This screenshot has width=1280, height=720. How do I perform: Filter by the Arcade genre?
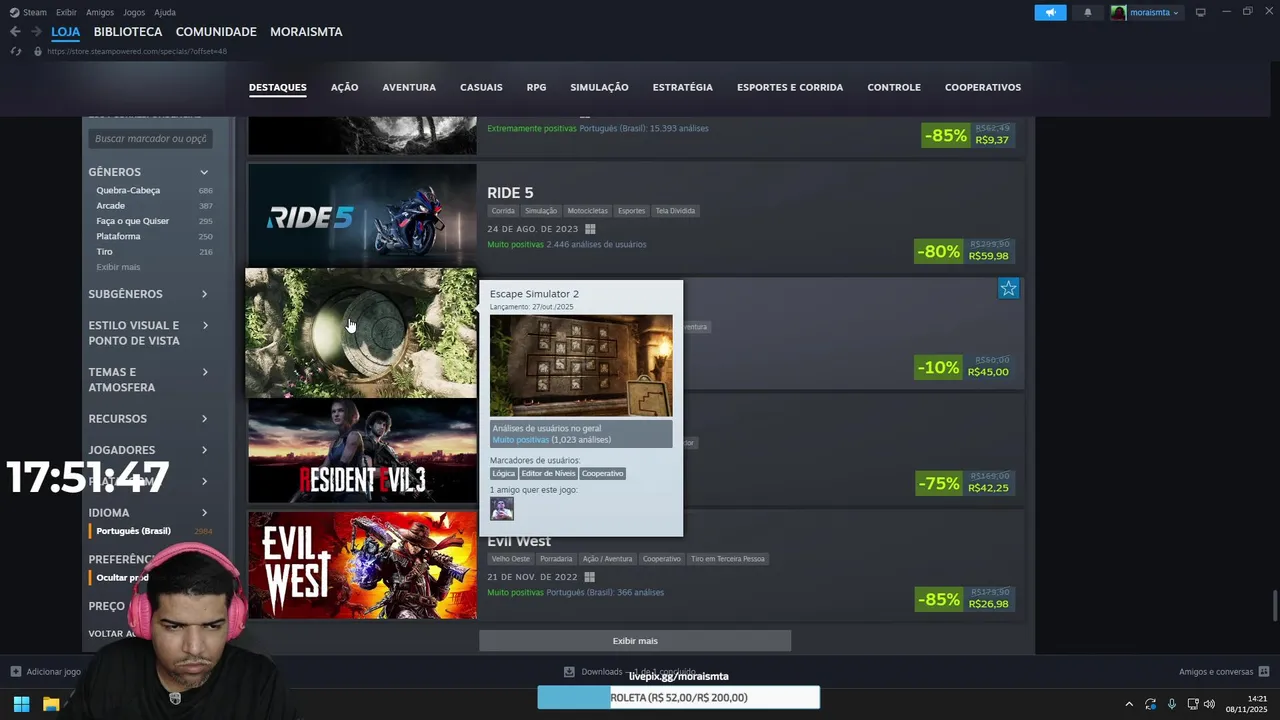111,205
